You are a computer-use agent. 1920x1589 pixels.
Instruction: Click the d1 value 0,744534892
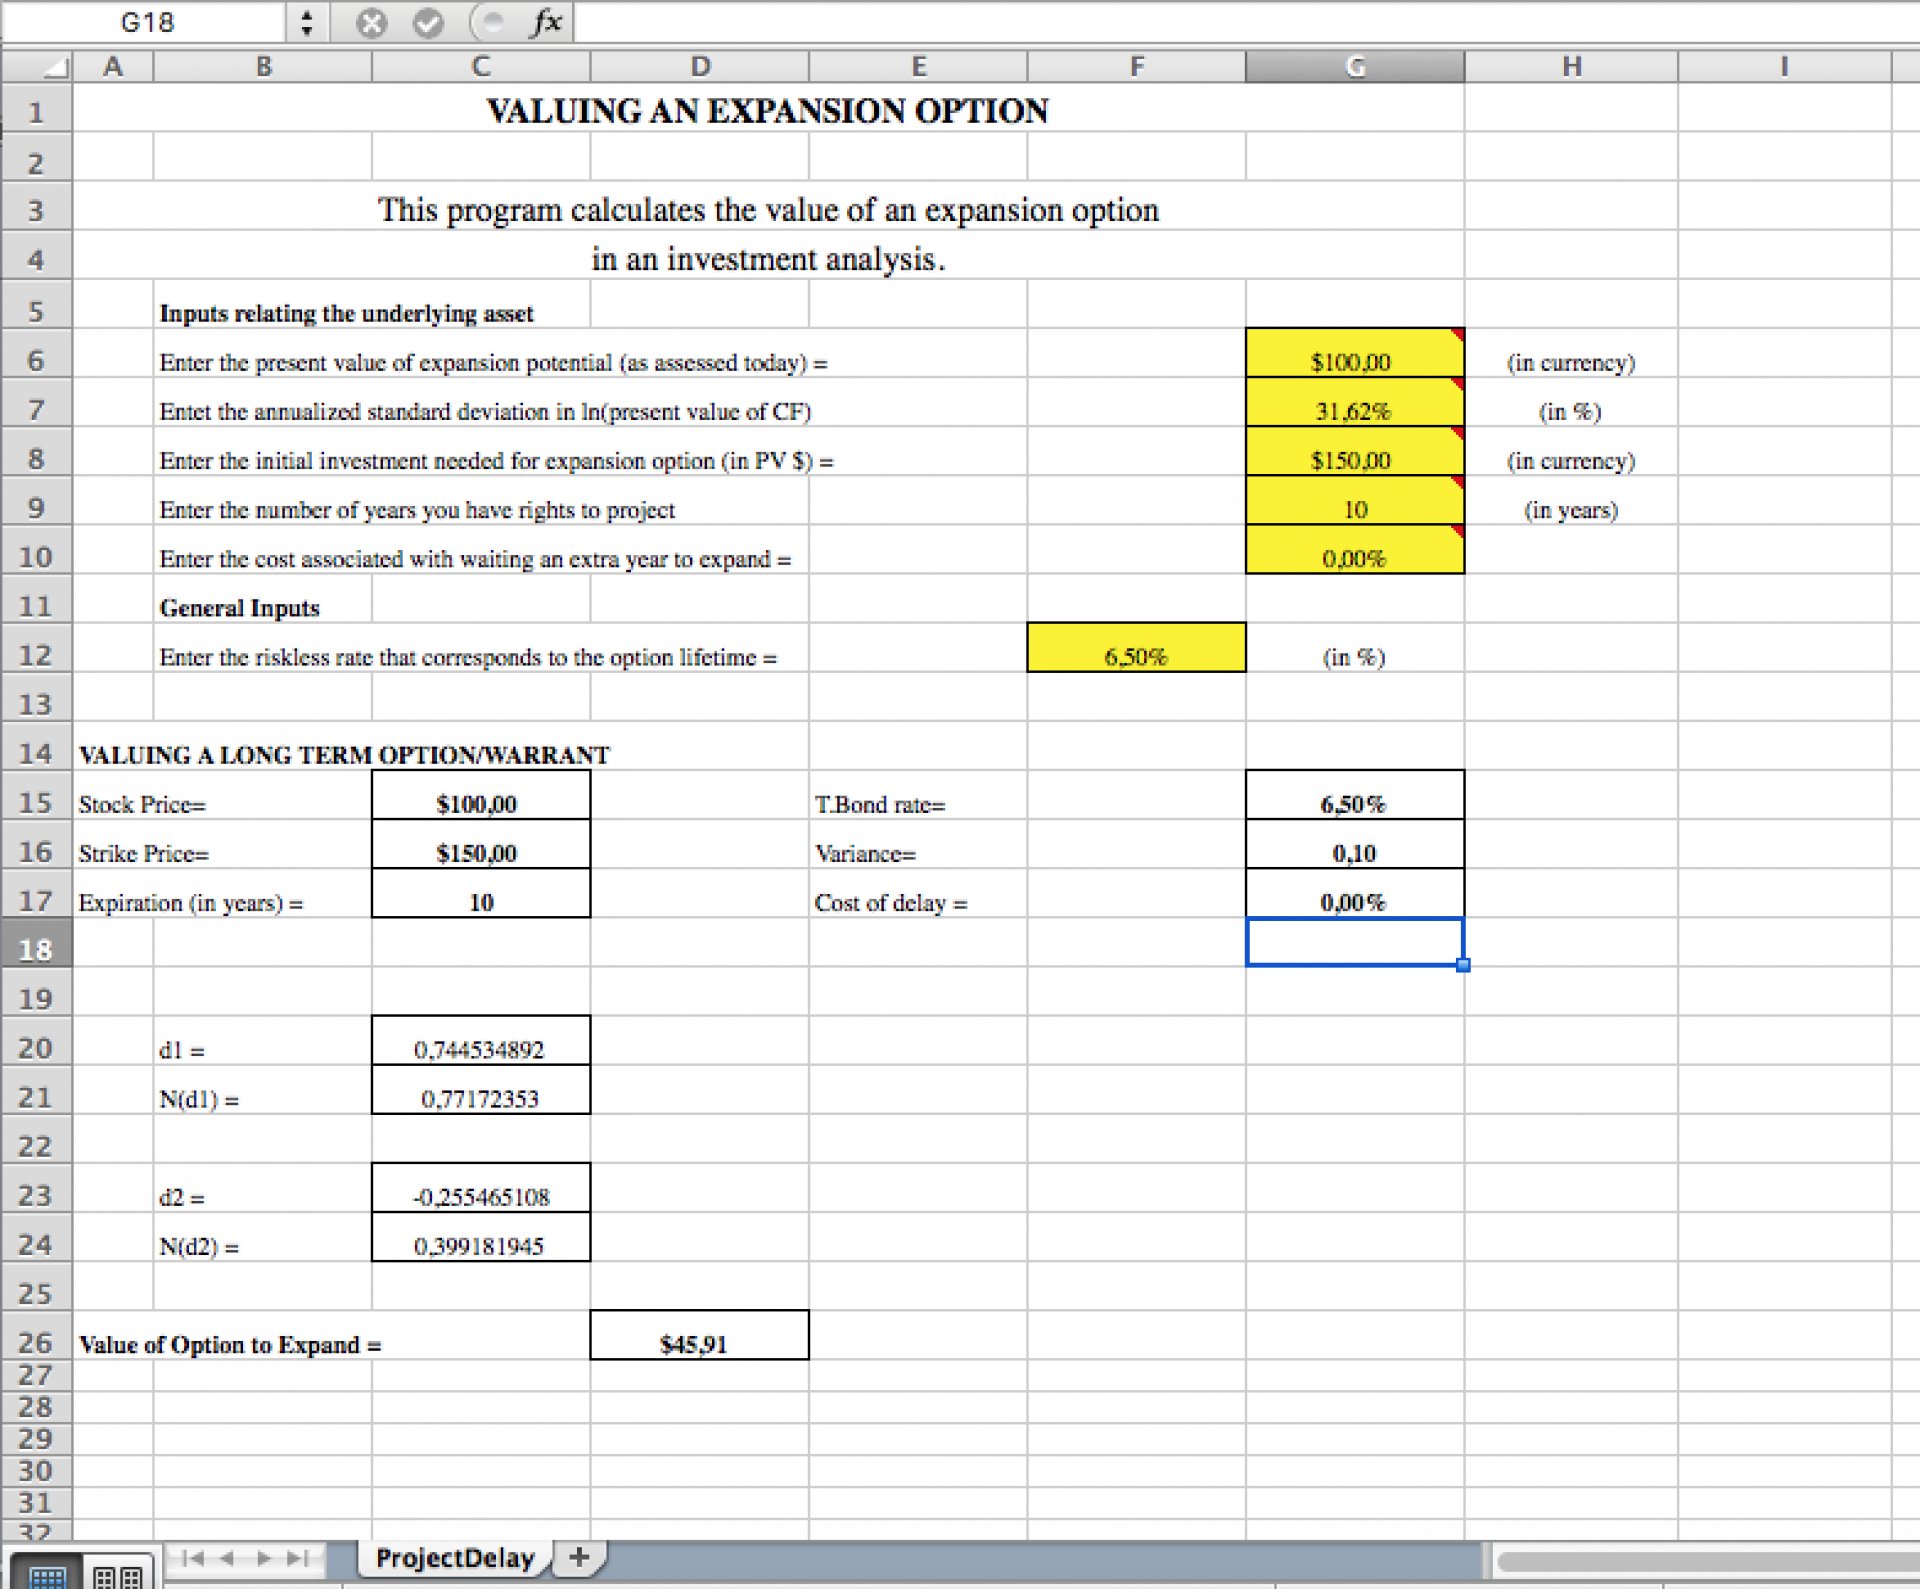[481, 1041]
